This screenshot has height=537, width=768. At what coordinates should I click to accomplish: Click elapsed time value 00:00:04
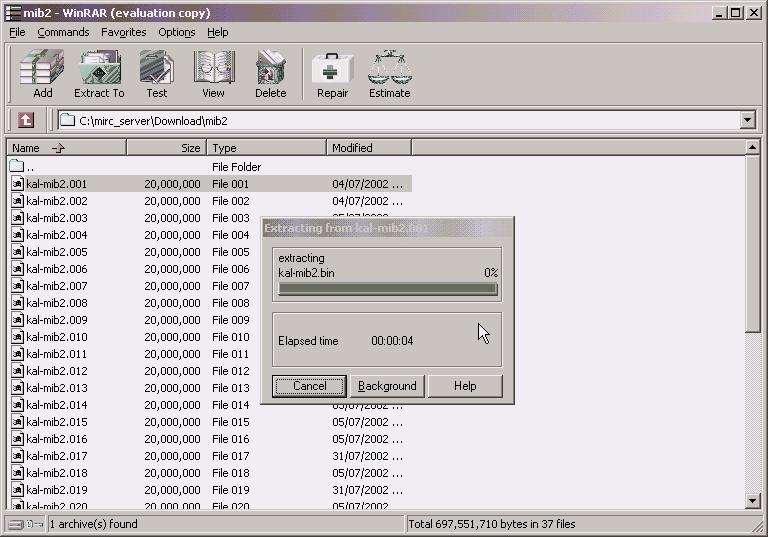point(392,341)
